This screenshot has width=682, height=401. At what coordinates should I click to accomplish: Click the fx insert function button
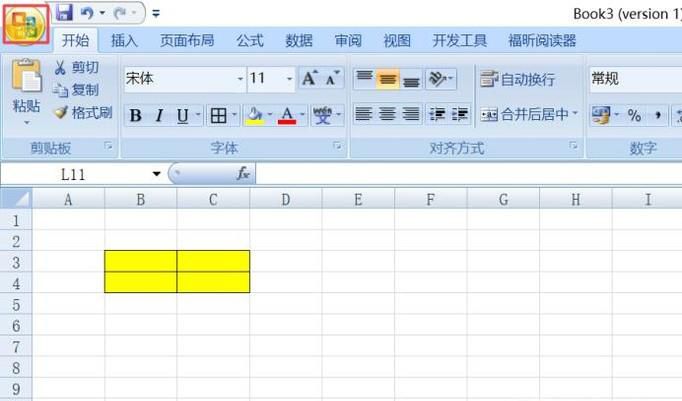(243, 174)
